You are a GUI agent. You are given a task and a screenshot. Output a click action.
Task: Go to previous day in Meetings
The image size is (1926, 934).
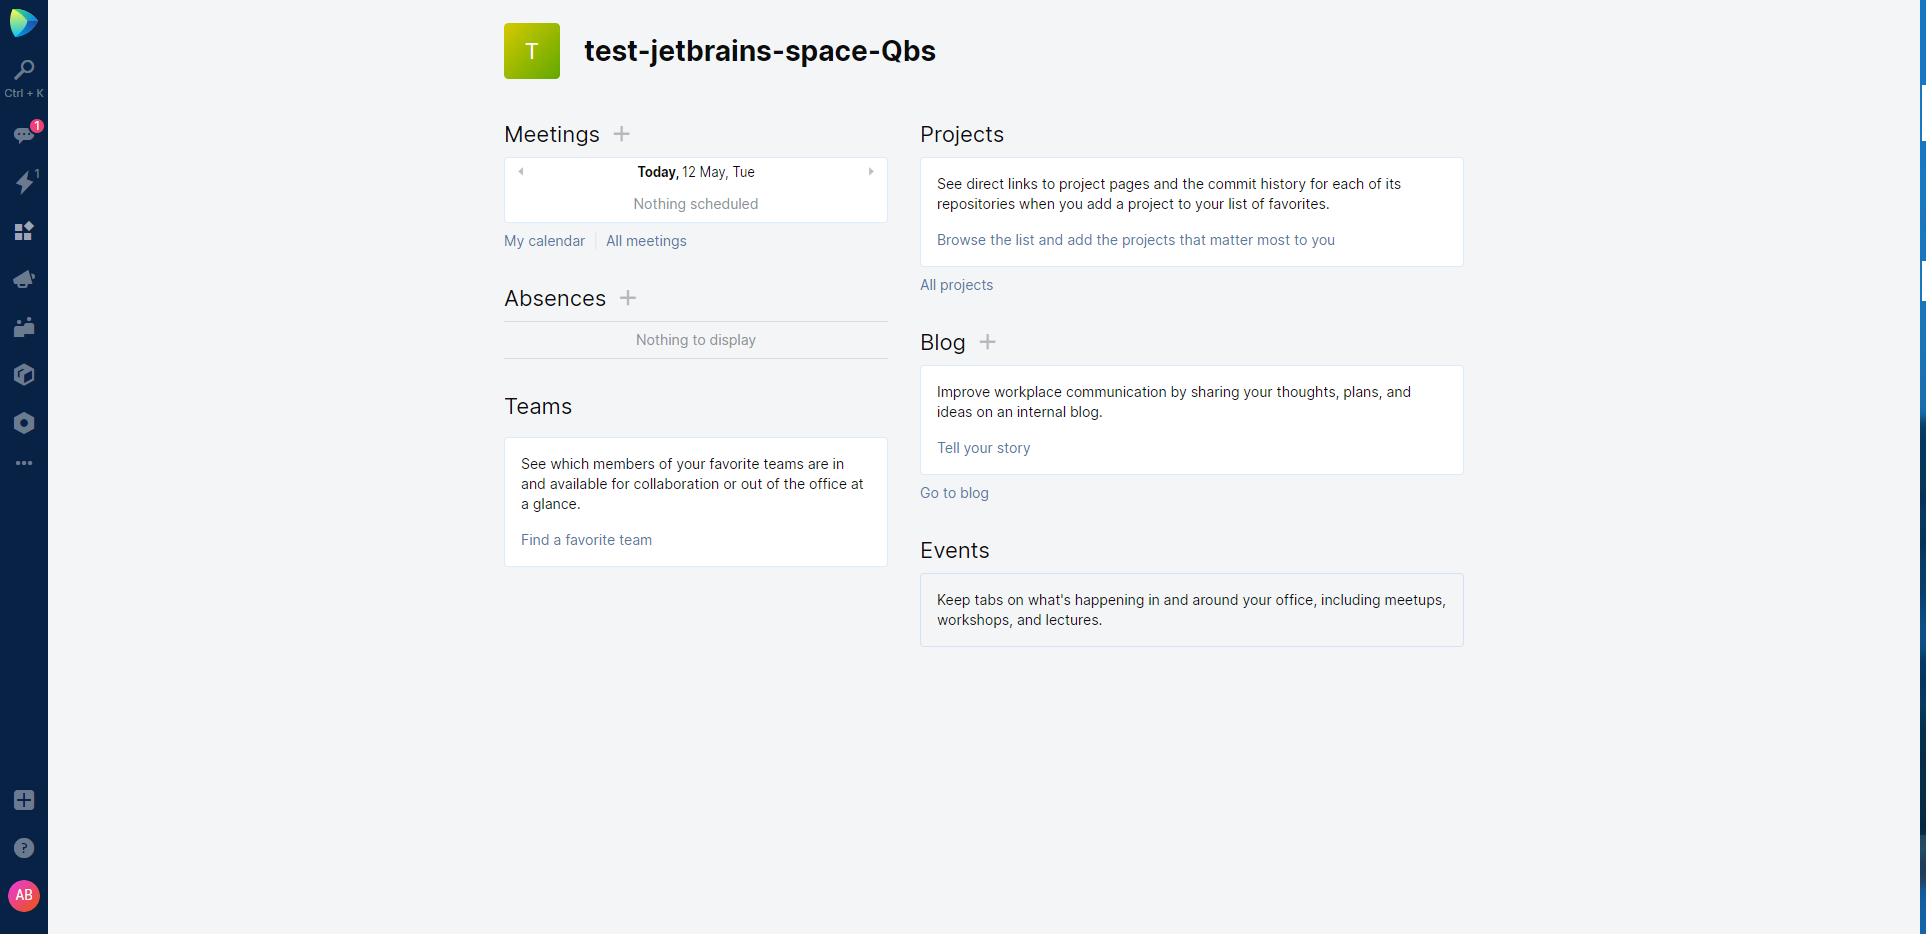click(521, 172)
